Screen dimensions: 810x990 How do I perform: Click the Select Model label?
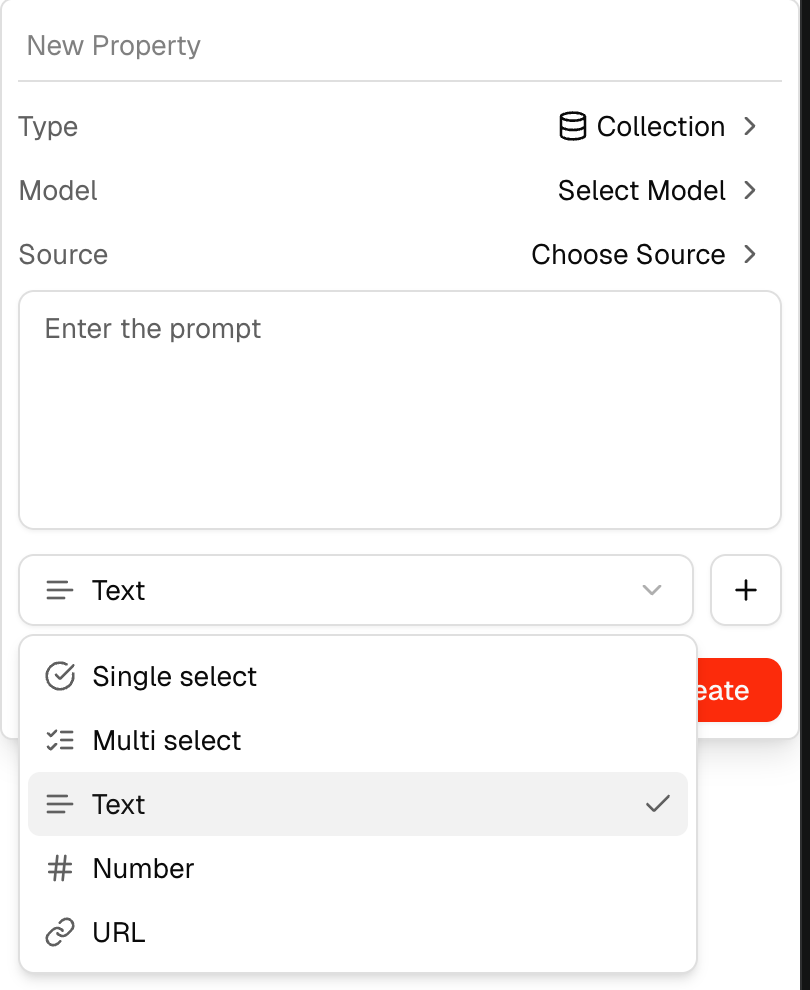(641, 190)
